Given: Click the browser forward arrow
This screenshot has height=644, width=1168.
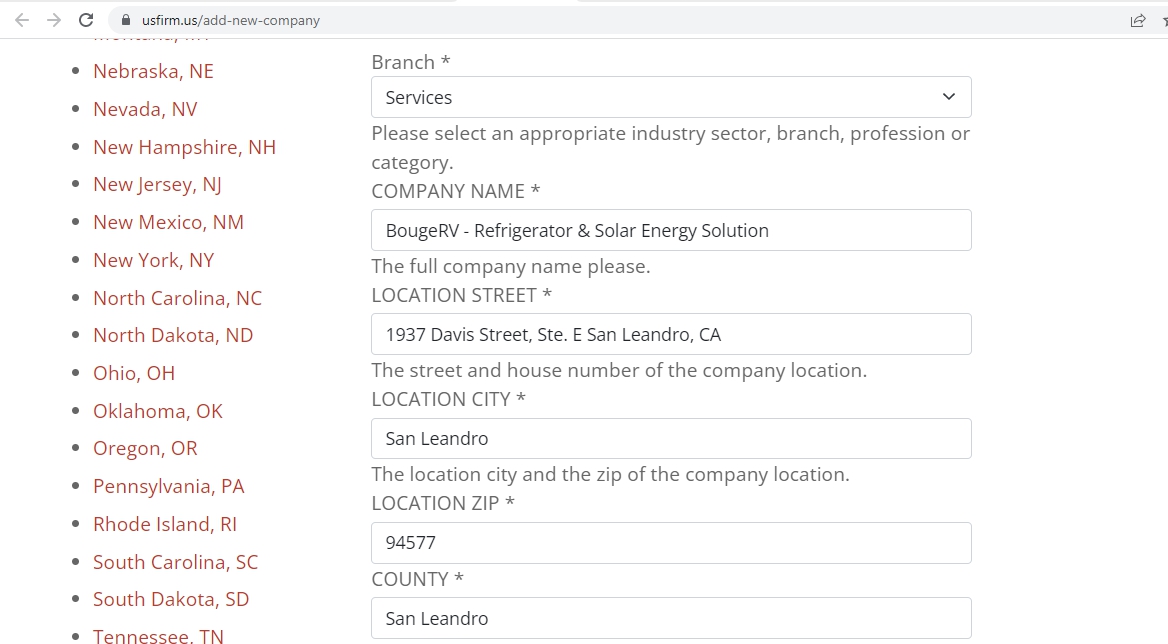Looking at the screenshot, I should [x=54, y=20].
